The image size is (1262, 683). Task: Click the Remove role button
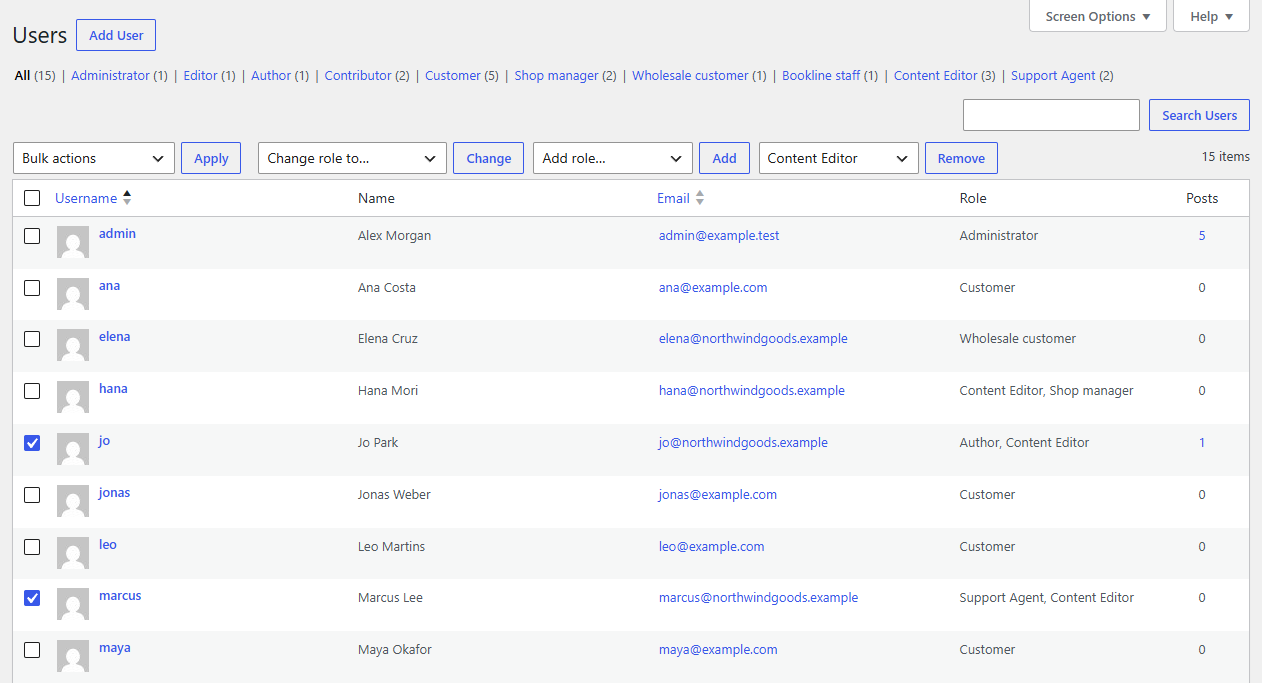click(961, 158)
